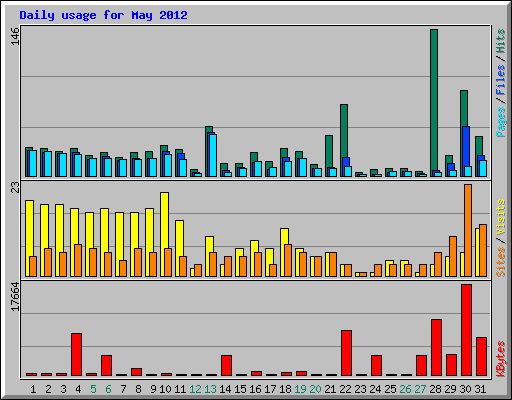Click the red KBytes bar for day 31
The image size is (512, 400).
click(x=481, y=356)
